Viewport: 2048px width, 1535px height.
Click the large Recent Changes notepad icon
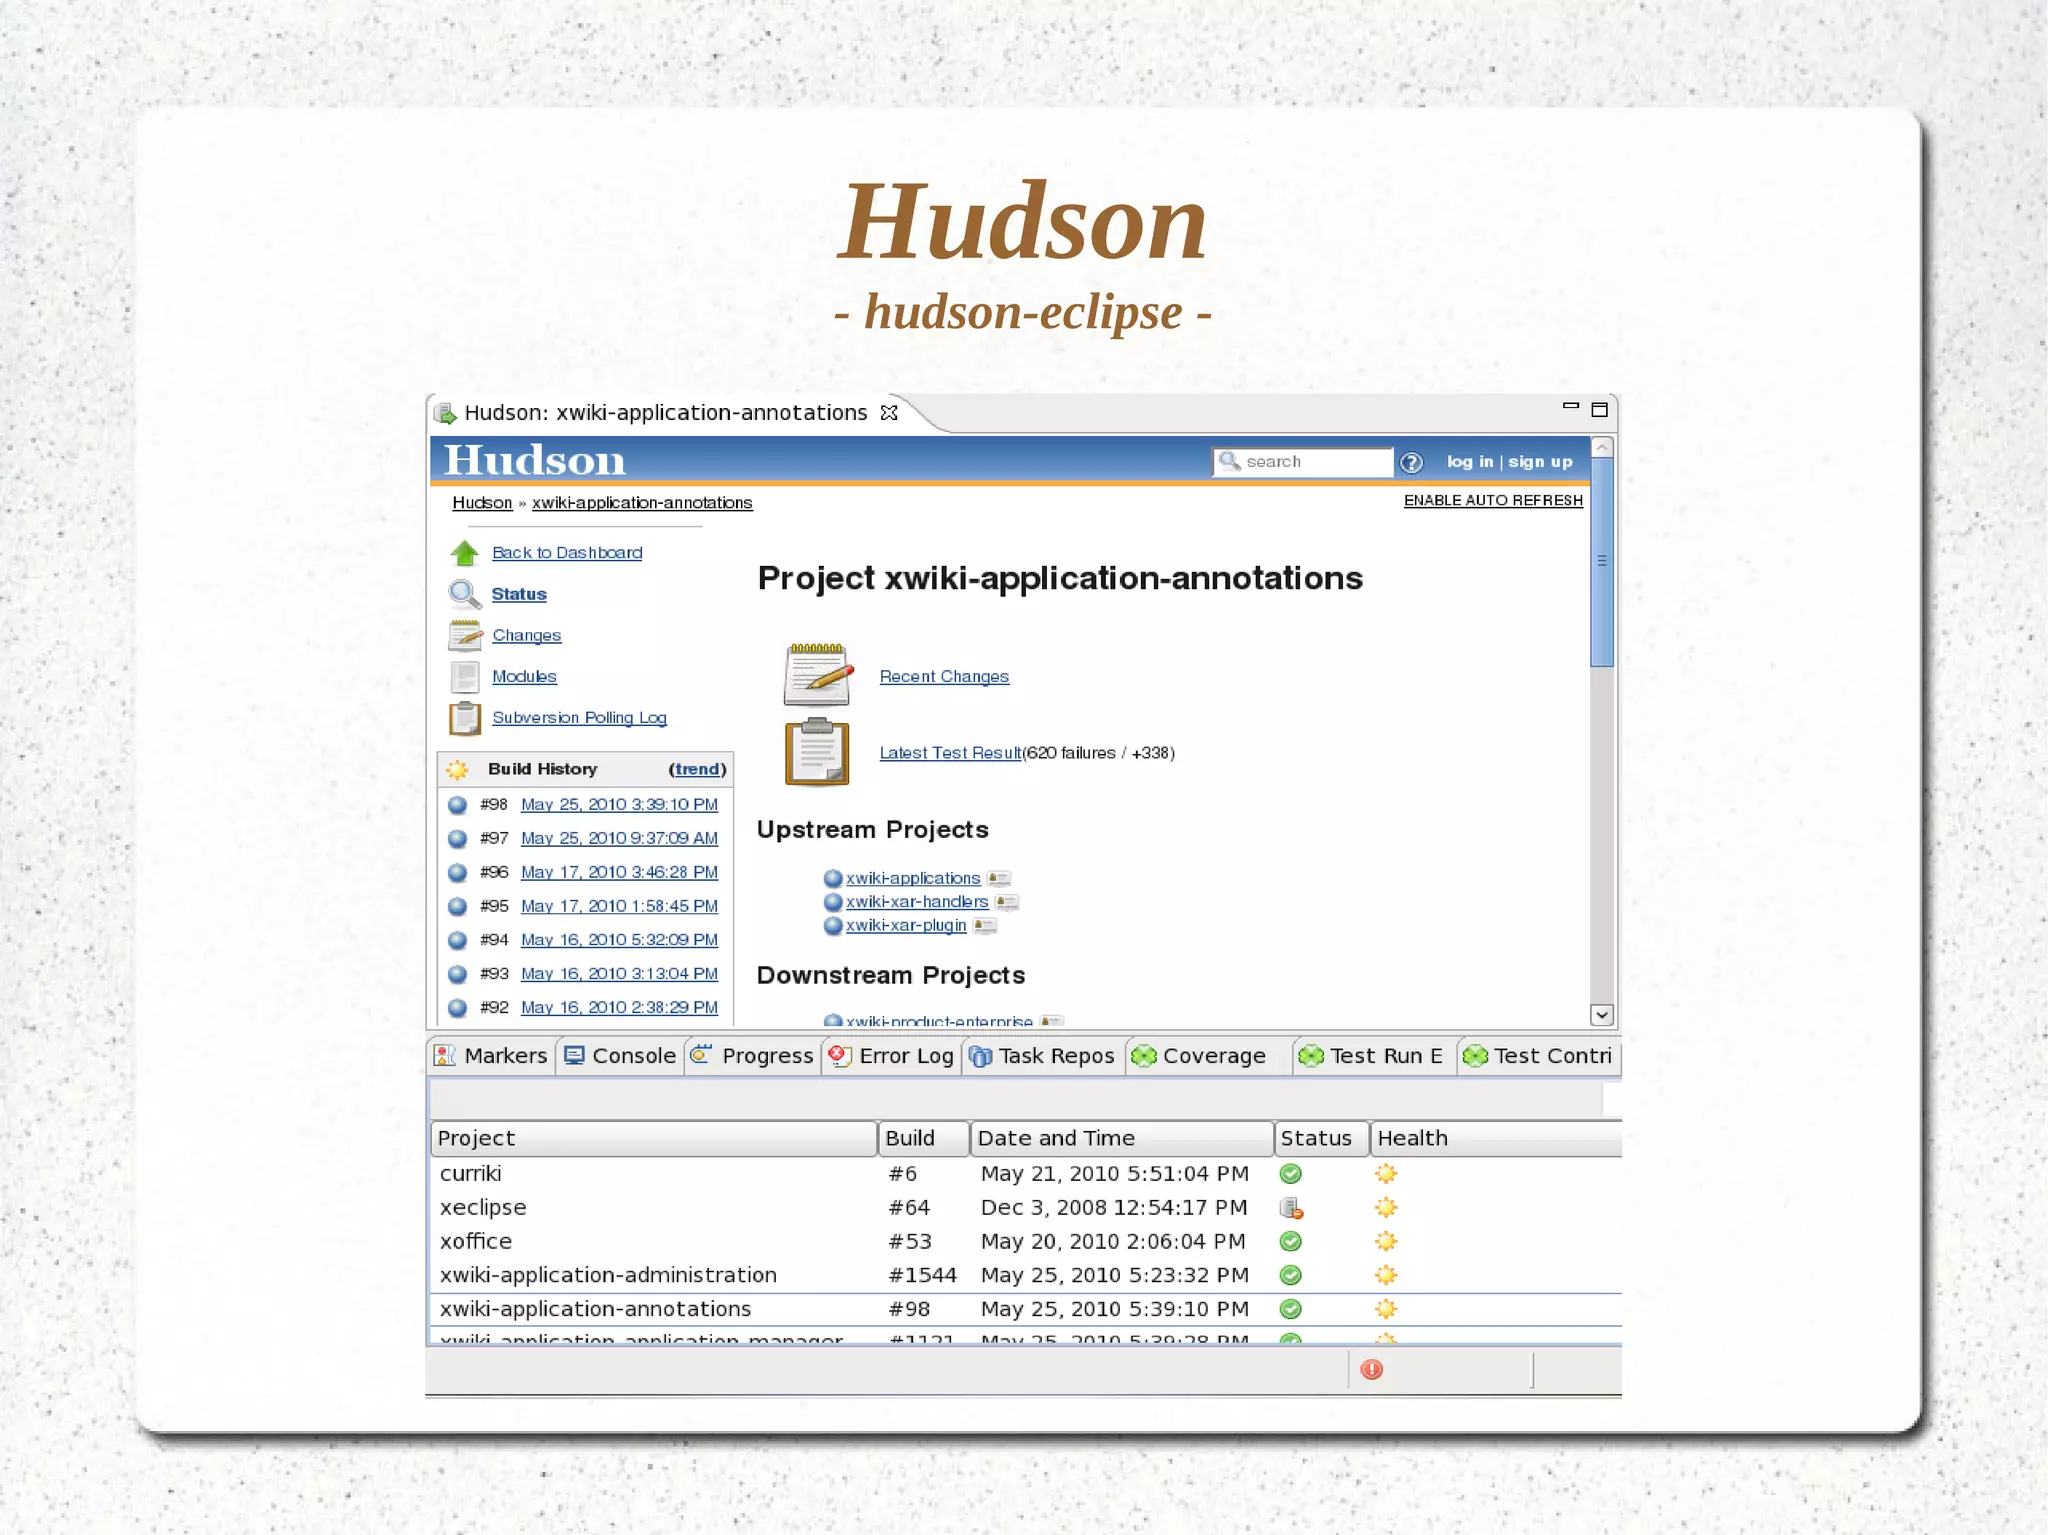click(x=817, y=675)
